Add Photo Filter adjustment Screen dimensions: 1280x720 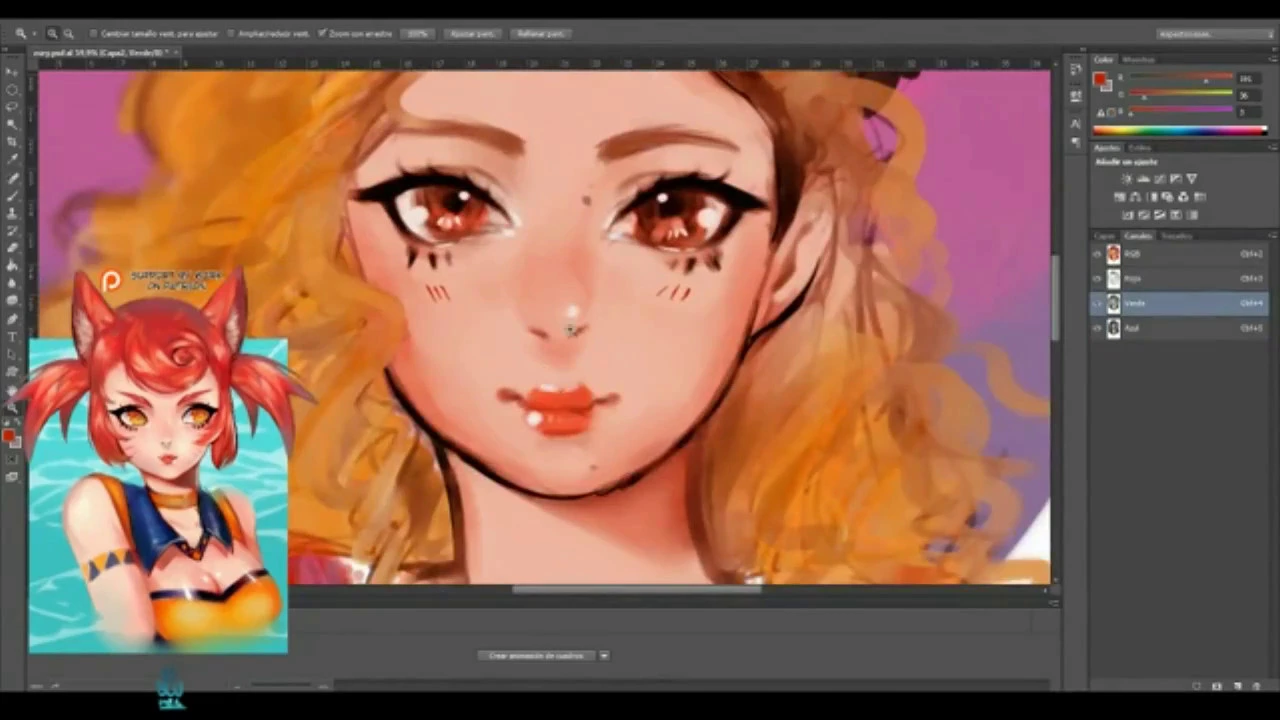(1168, 197)
